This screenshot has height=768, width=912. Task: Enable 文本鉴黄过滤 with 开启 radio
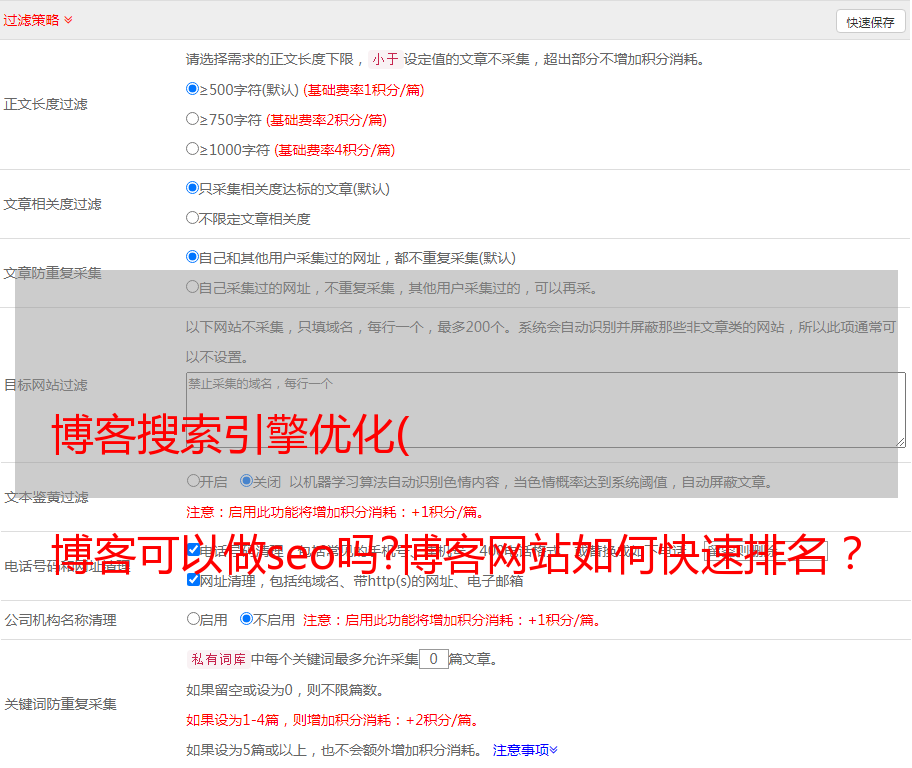pos(193,481)
